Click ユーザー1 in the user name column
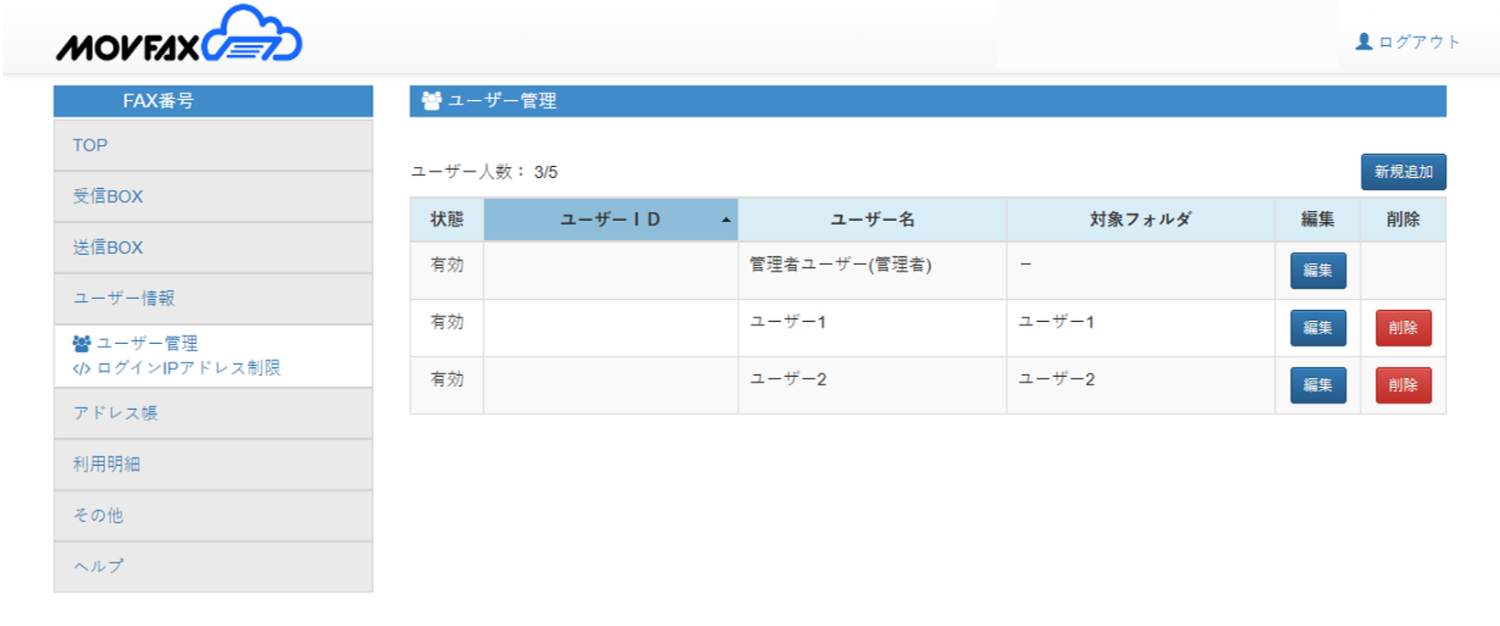The width and height of the screenshot is (1500, 626). pos(788,322)
